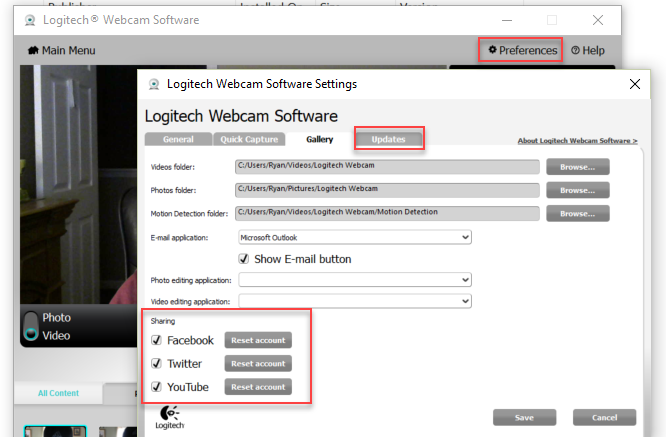666x437 pixels.
Task: Open the second gallery thumbnail
Action: point(118,431)
